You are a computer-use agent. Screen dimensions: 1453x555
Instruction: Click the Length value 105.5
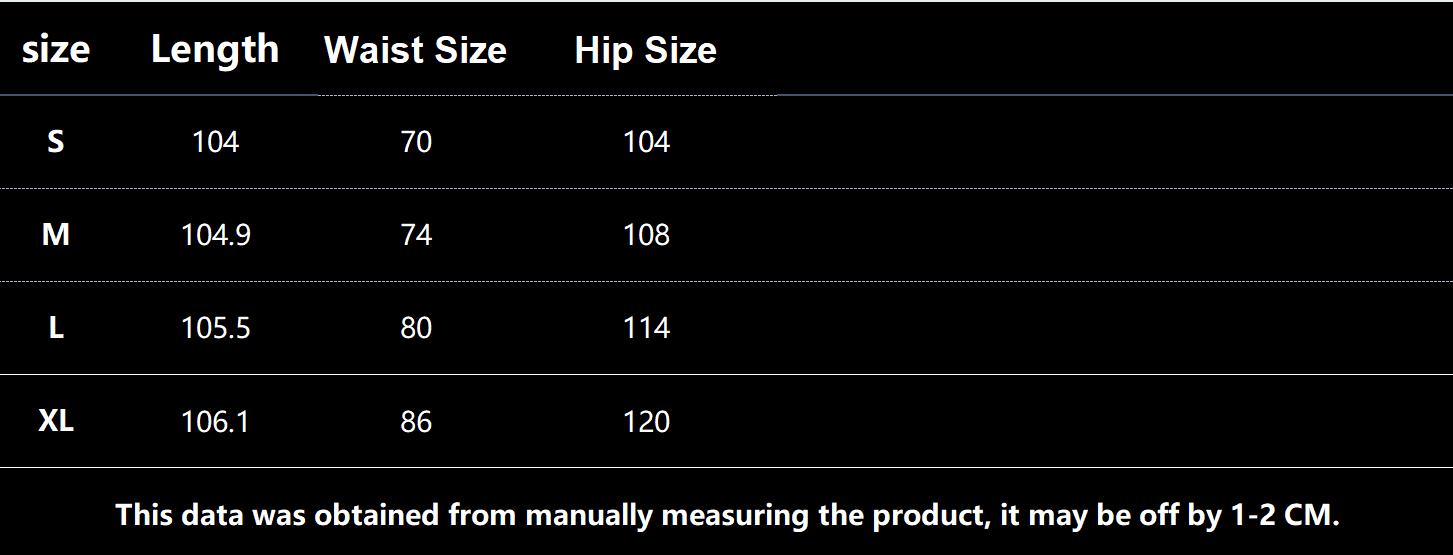point(215,328)
